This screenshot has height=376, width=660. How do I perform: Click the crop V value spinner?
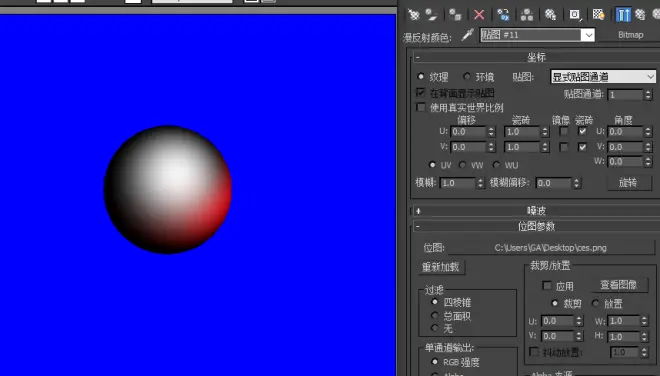click(x=579, y=336)
